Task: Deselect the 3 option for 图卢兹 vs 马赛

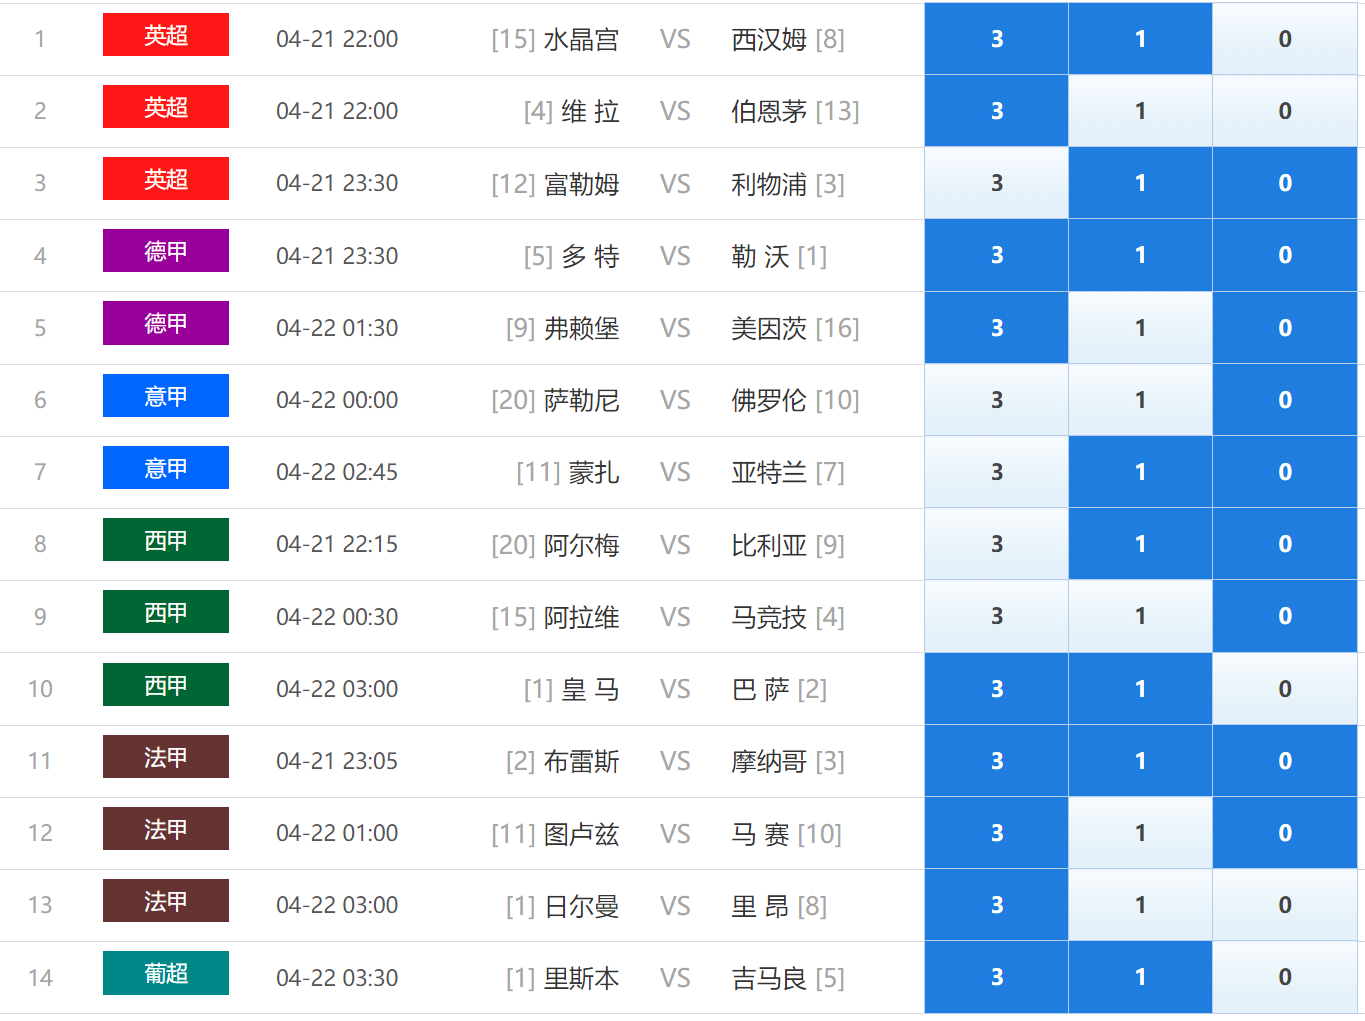Action: point(996,833)
